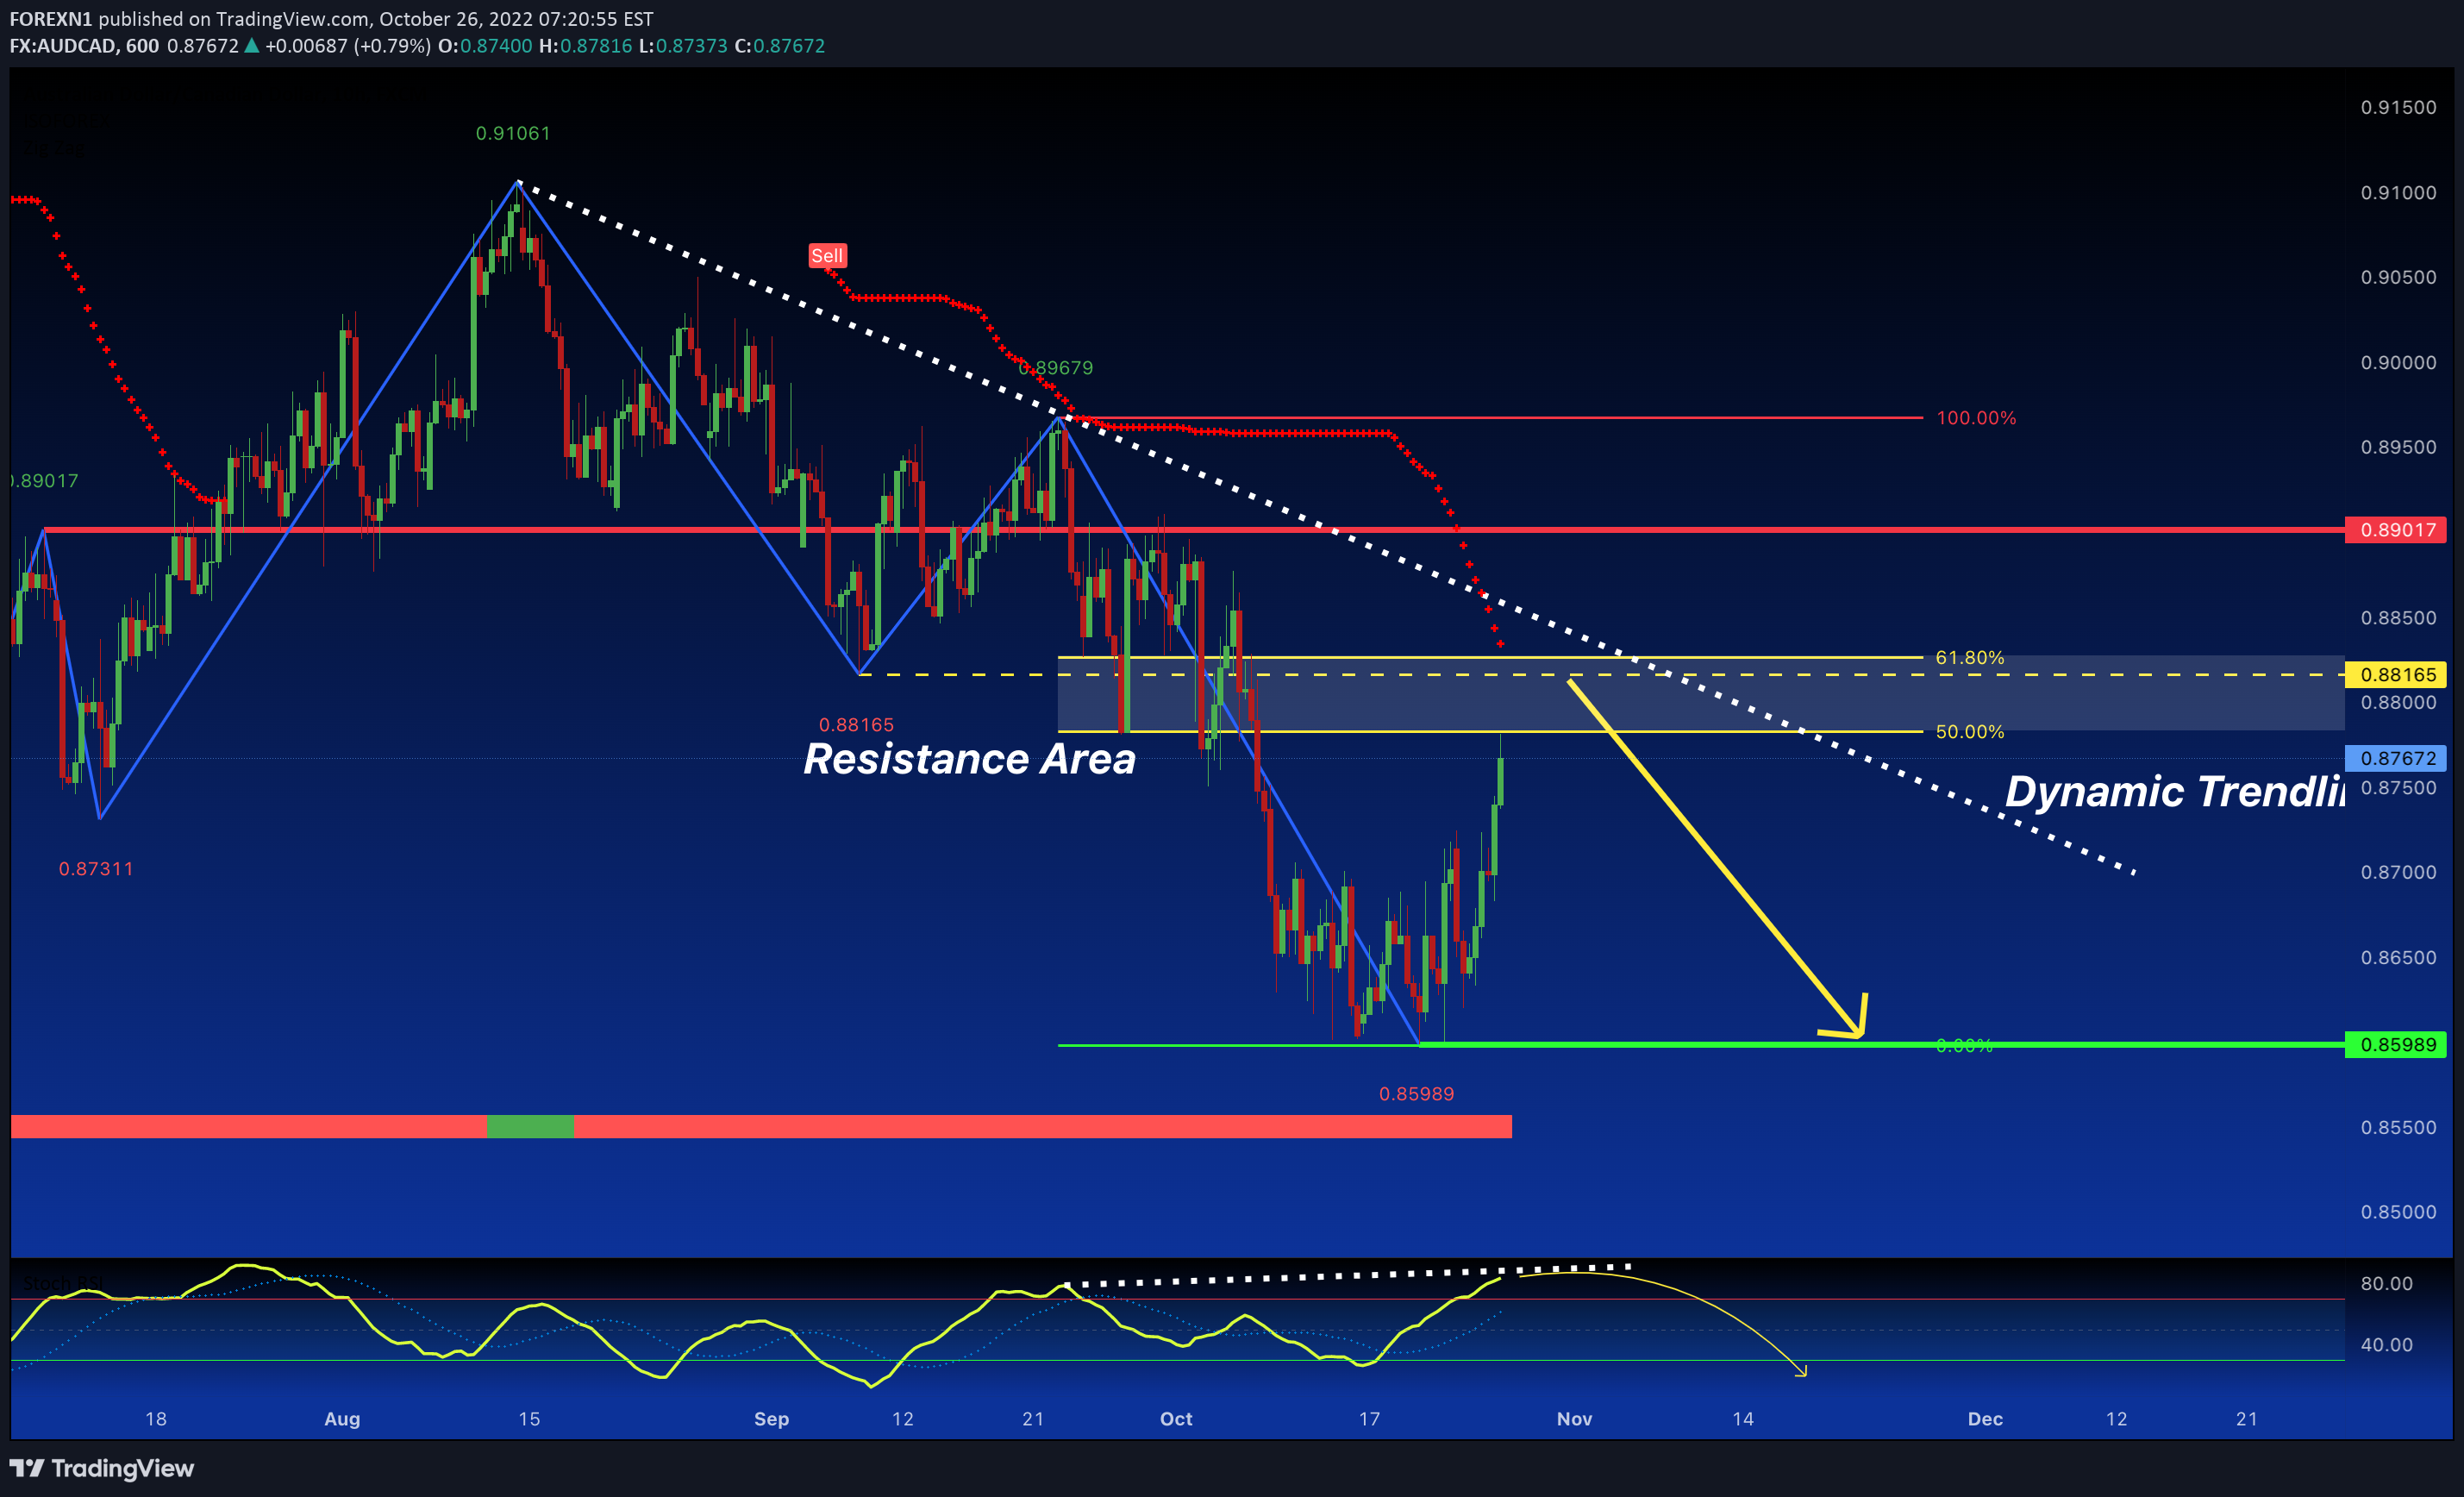This screenshot has width=2464, height=1497.
Task: Click the 18 date label on time axis
Action: tap(156, 1419)
